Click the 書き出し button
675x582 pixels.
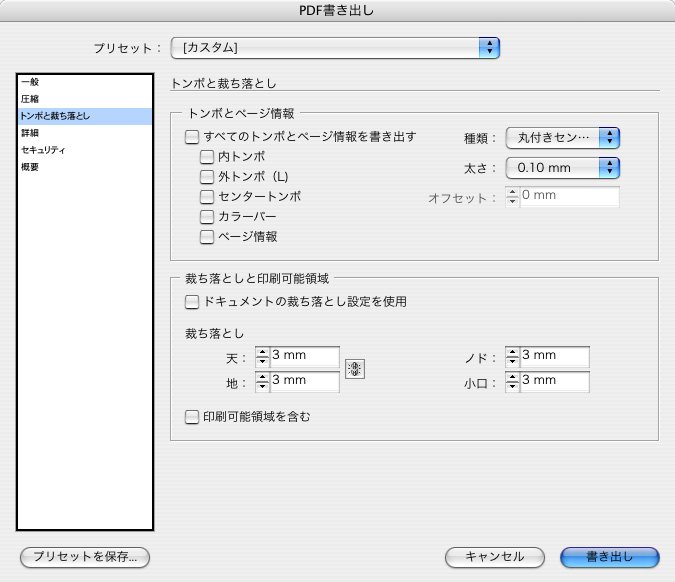[610, 557]
